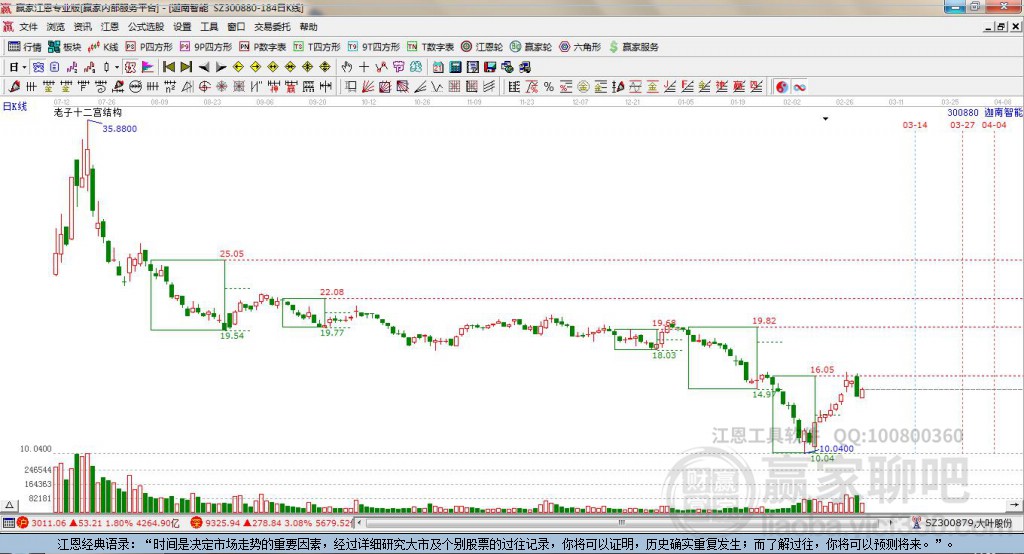Open the 9T四方形 tool
Viewport: 1024px width, 554px height.
pyautogui.click(x=374, y=46)
